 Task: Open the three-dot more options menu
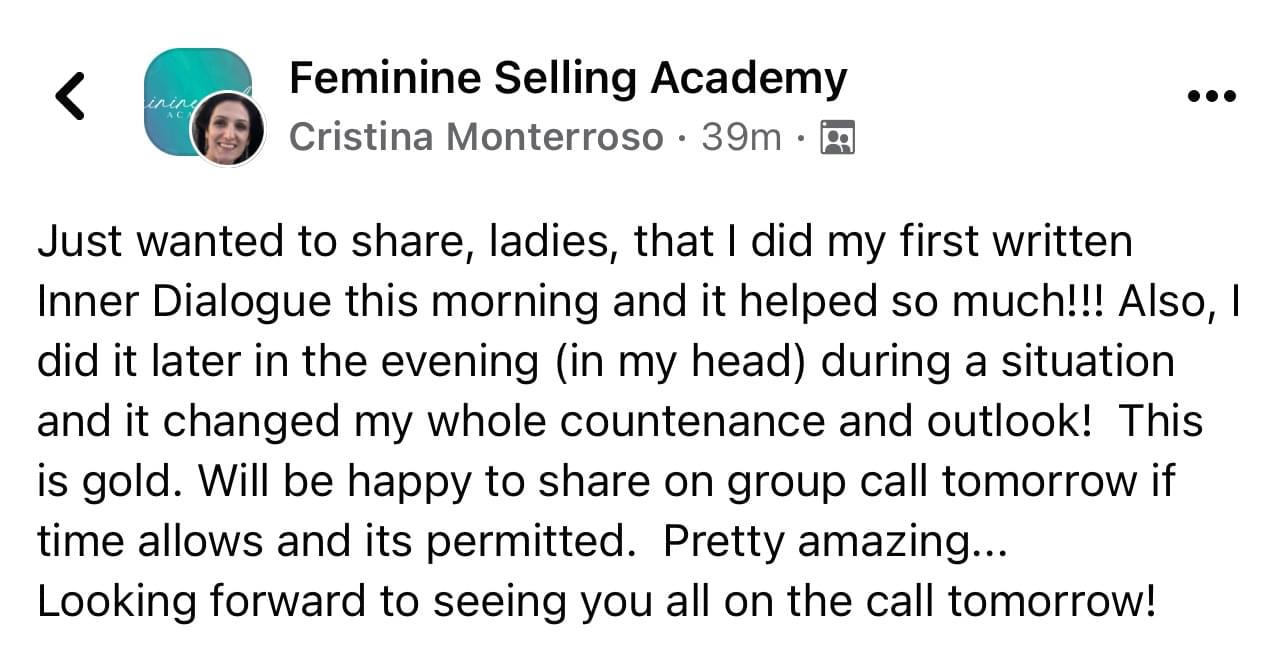click(x=1212, y=96)
